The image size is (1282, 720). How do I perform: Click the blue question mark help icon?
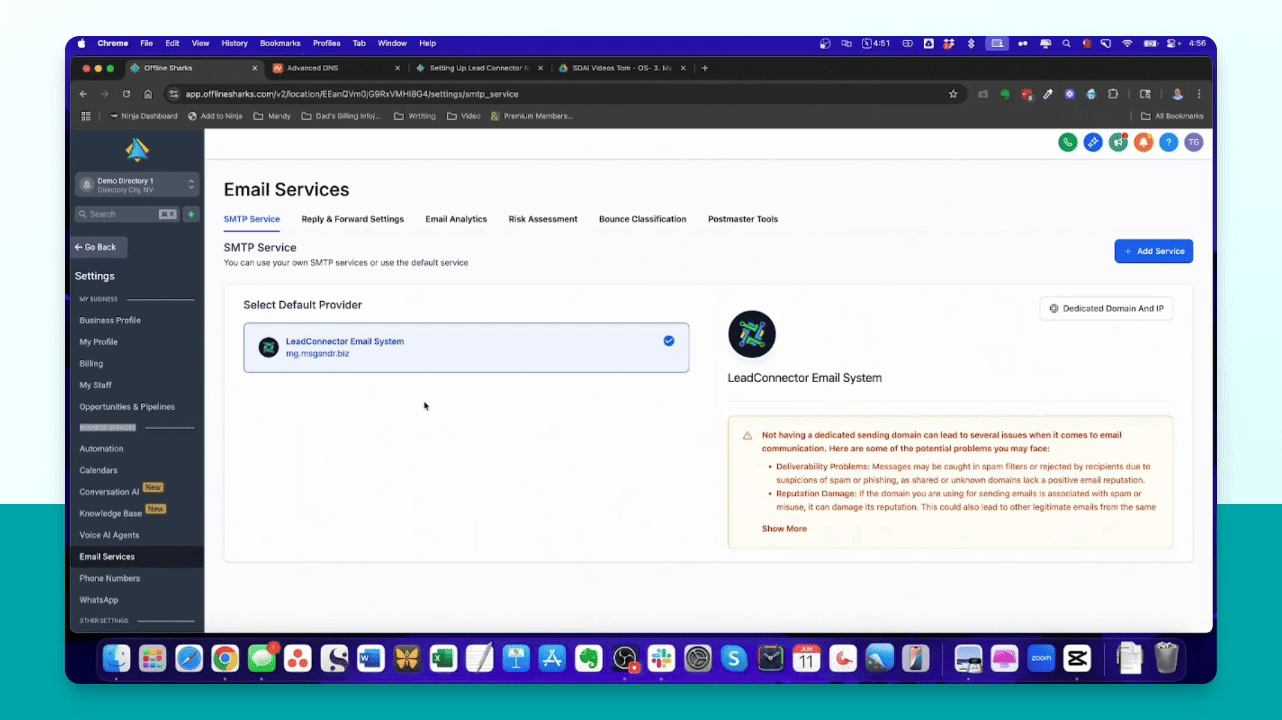click(x=1168, y=142)
